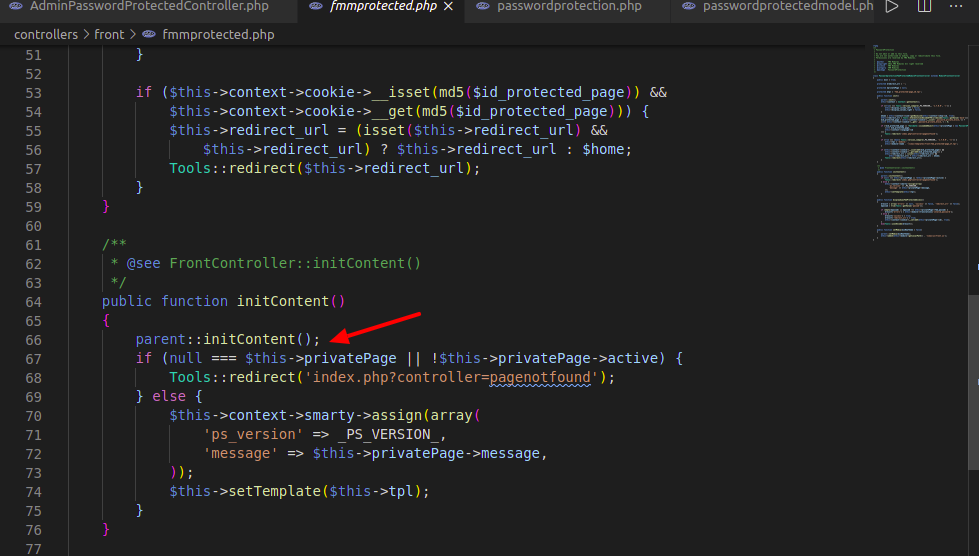979x556 pixels.
Task: Click @see FrontController::initContent() comment
Action: [x=273, y=263]
